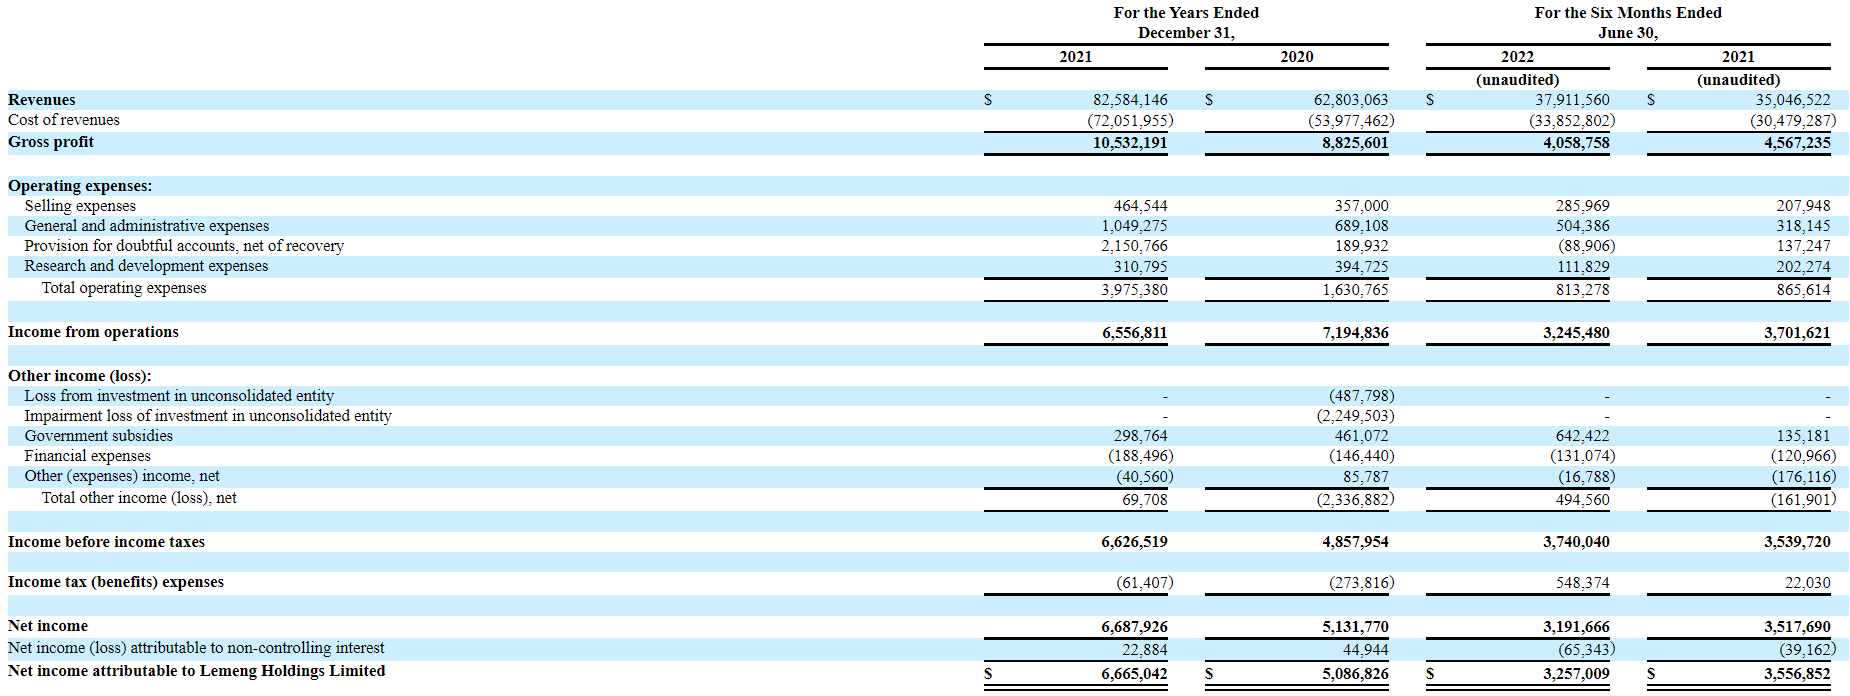
Task: Select cost of revenues value (53,977,462)
Action: click(1351, 120)
